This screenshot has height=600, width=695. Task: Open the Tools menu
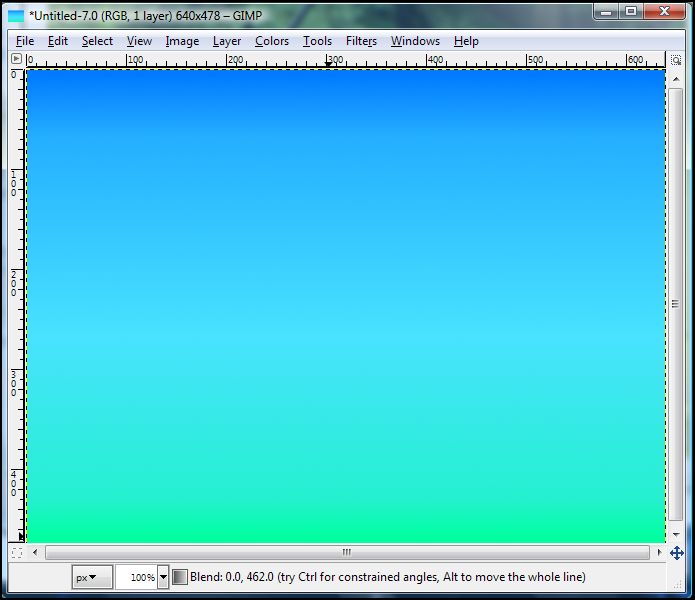(x=317, y=41)
